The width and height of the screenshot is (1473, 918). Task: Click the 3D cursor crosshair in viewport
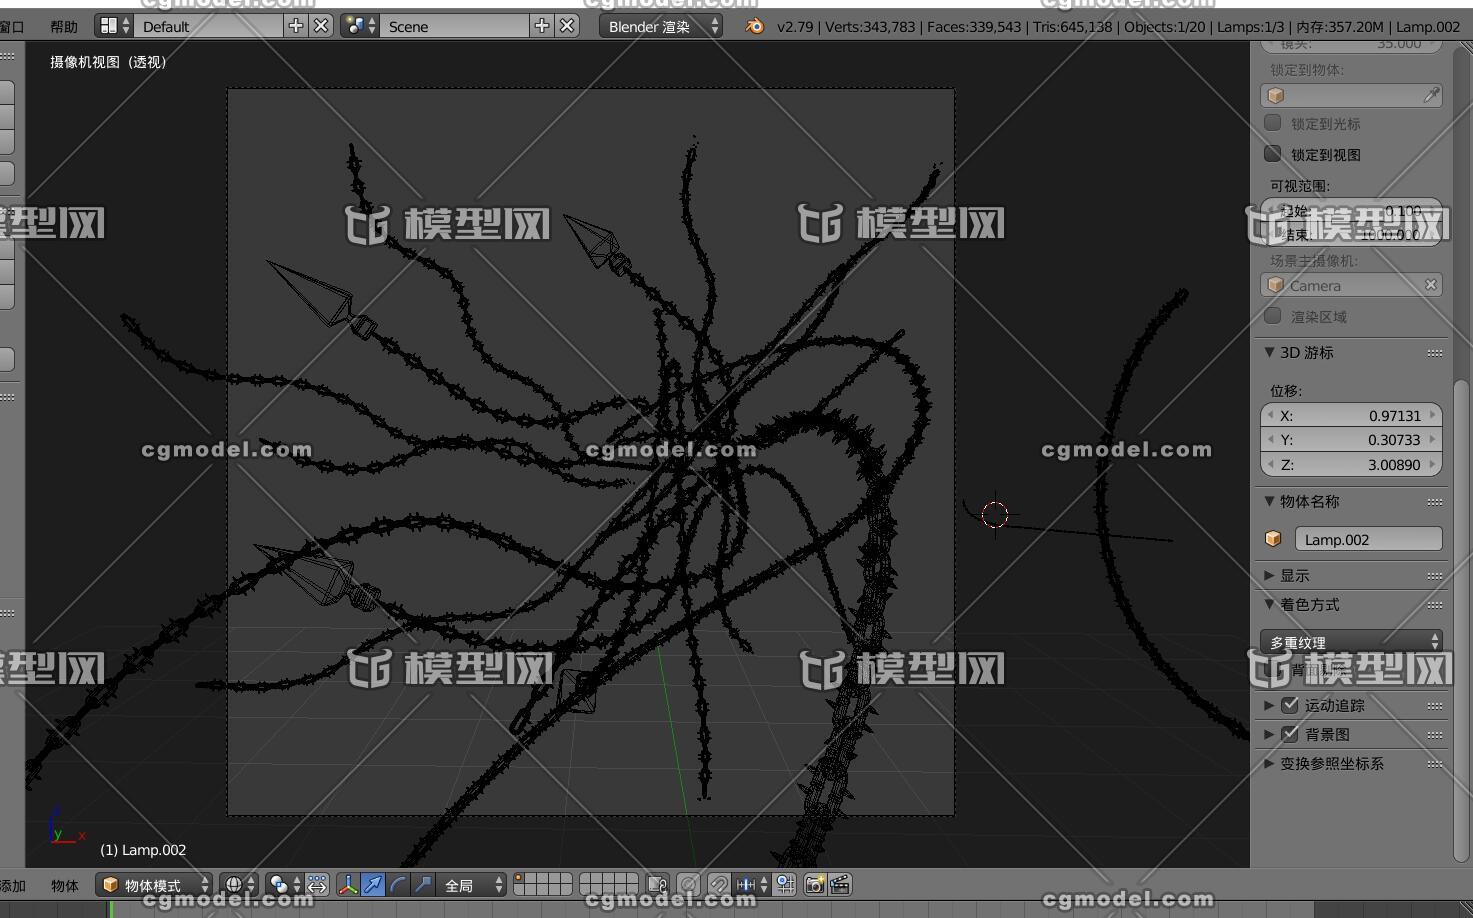(x=995, y=514)
